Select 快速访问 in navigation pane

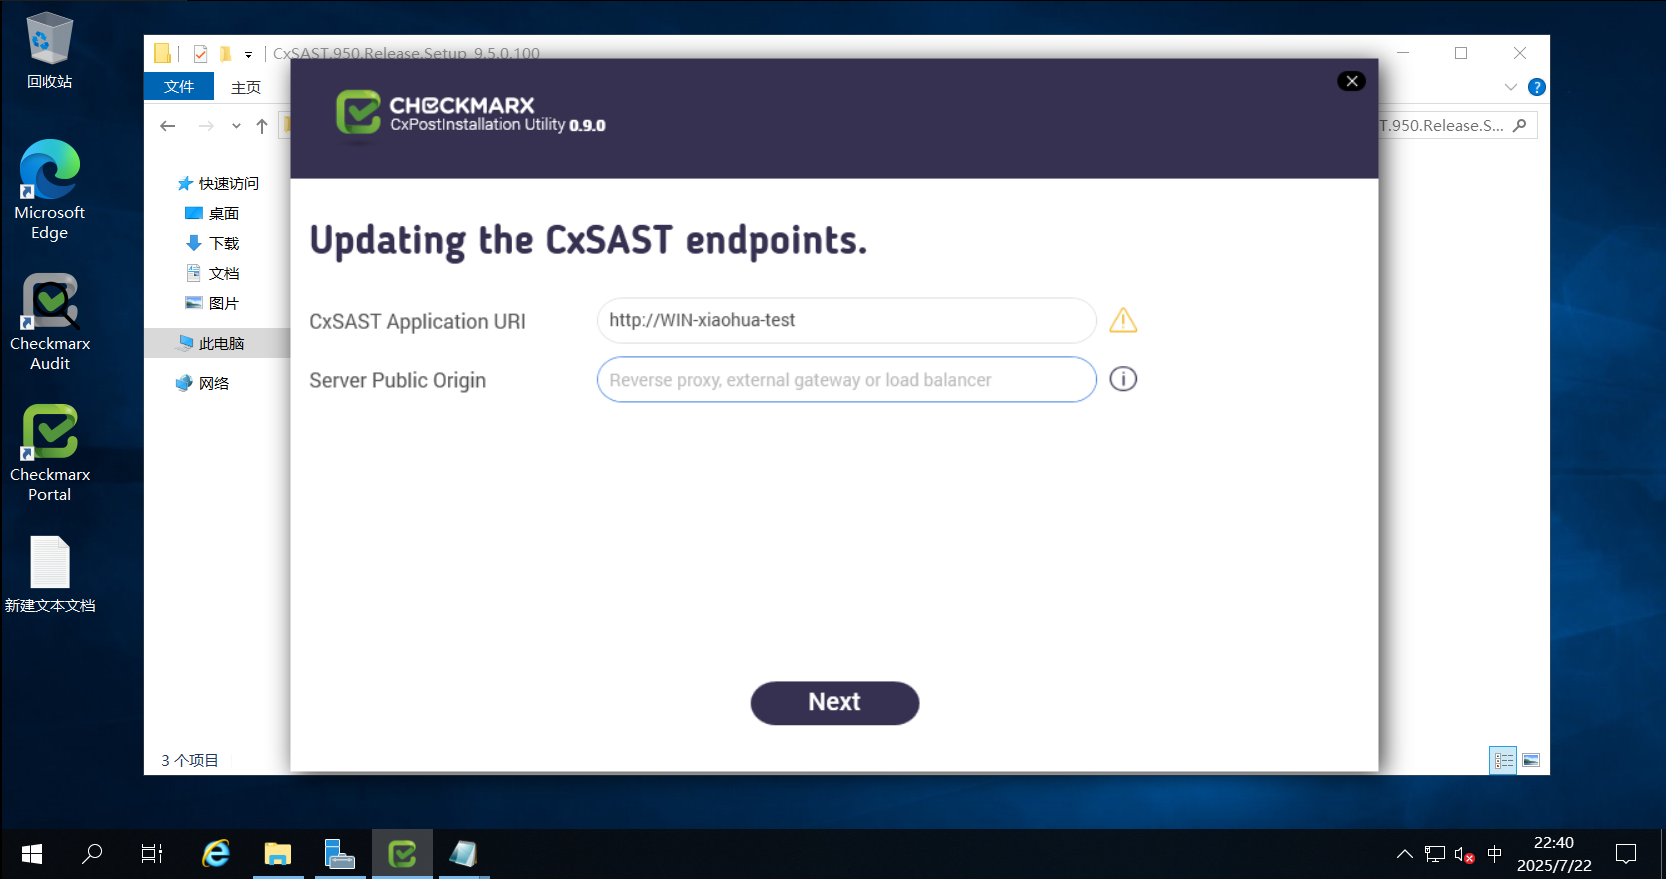[218, 183]
